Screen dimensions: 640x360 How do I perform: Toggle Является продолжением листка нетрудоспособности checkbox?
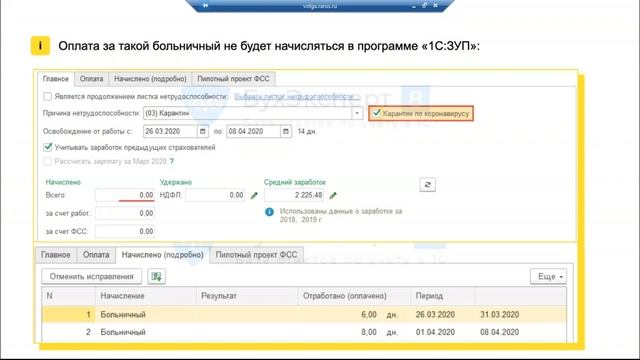48,96
